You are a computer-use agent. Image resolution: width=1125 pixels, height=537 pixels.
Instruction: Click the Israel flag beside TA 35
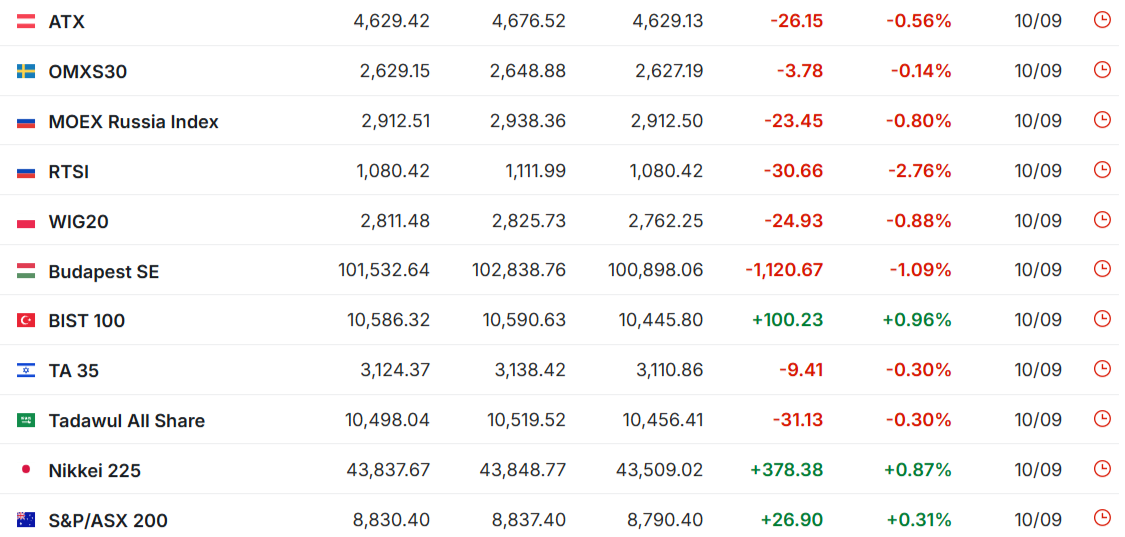[26, 370]
